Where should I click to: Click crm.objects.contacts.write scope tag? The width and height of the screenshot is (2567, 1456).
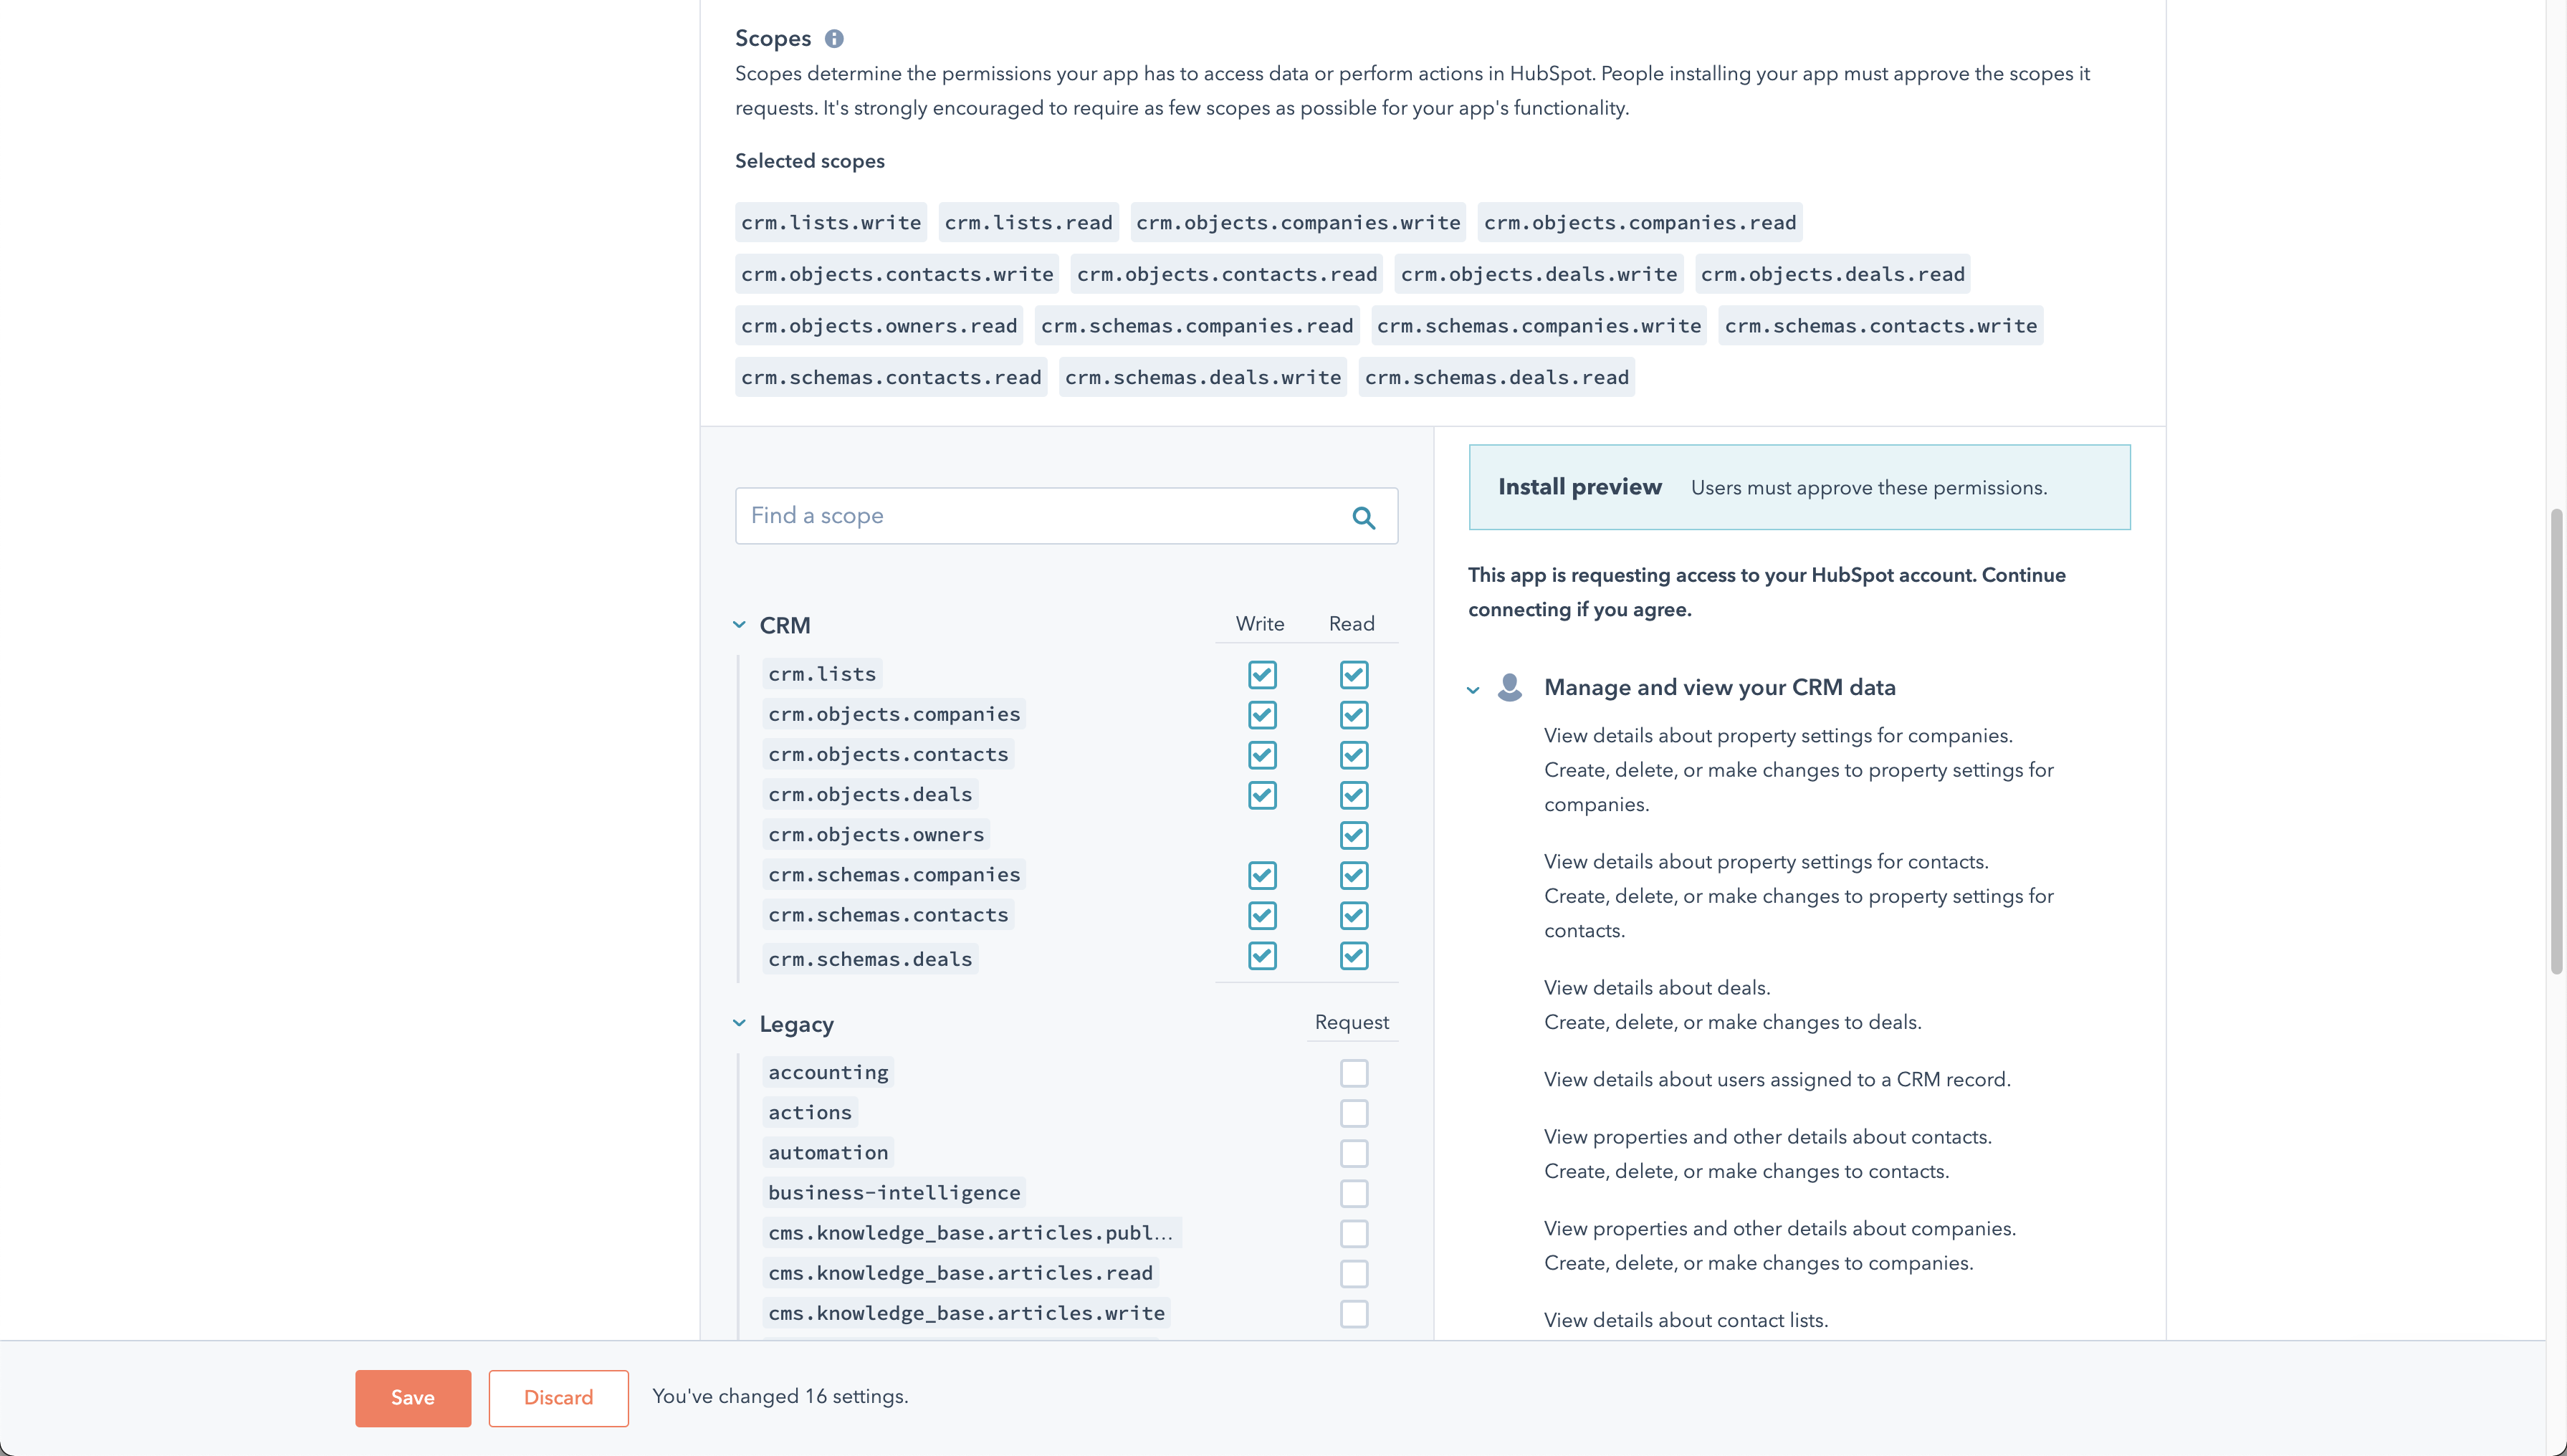897,274
